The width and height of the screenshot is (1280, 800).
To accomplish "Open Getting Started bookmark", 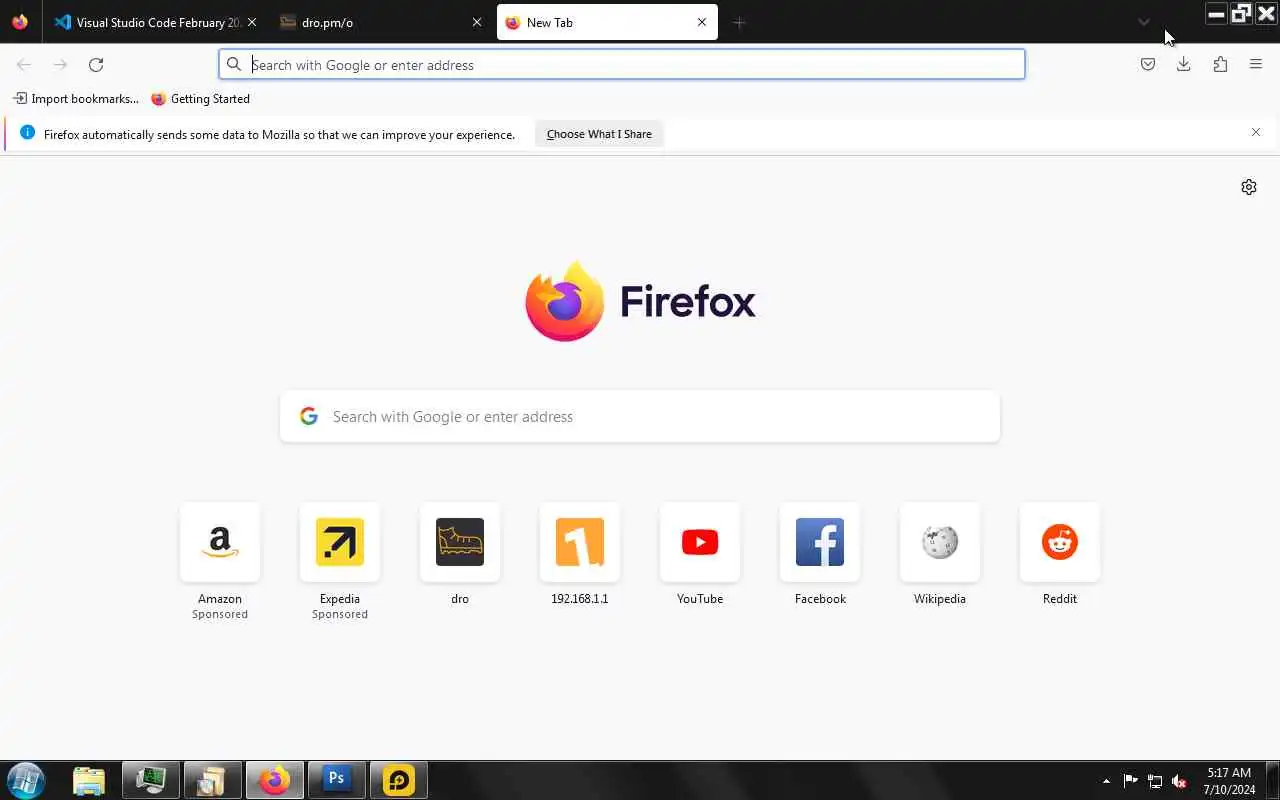I will [x=200, y=98].
